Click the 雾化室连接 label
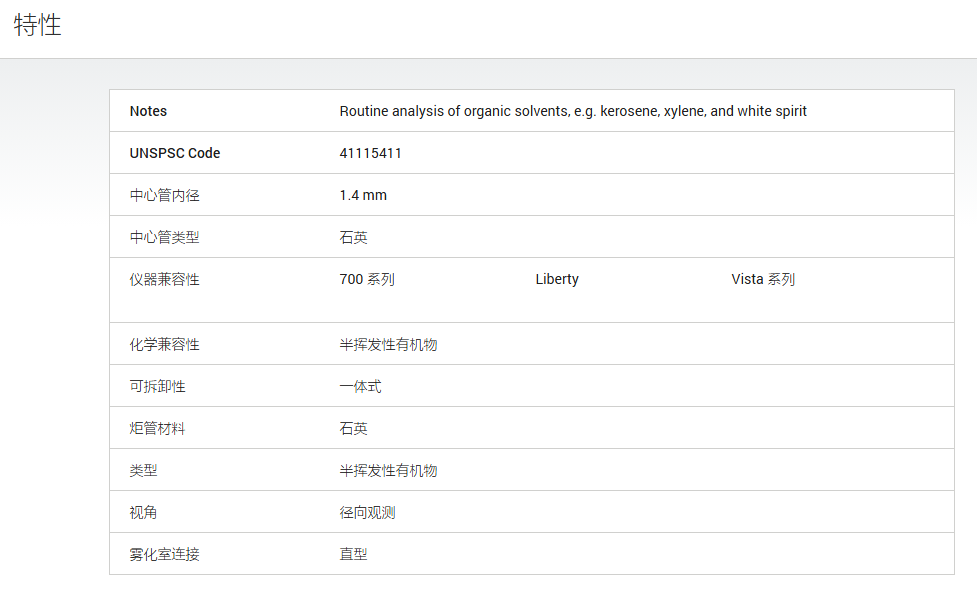Screen dimensions: 977x607 164,554
